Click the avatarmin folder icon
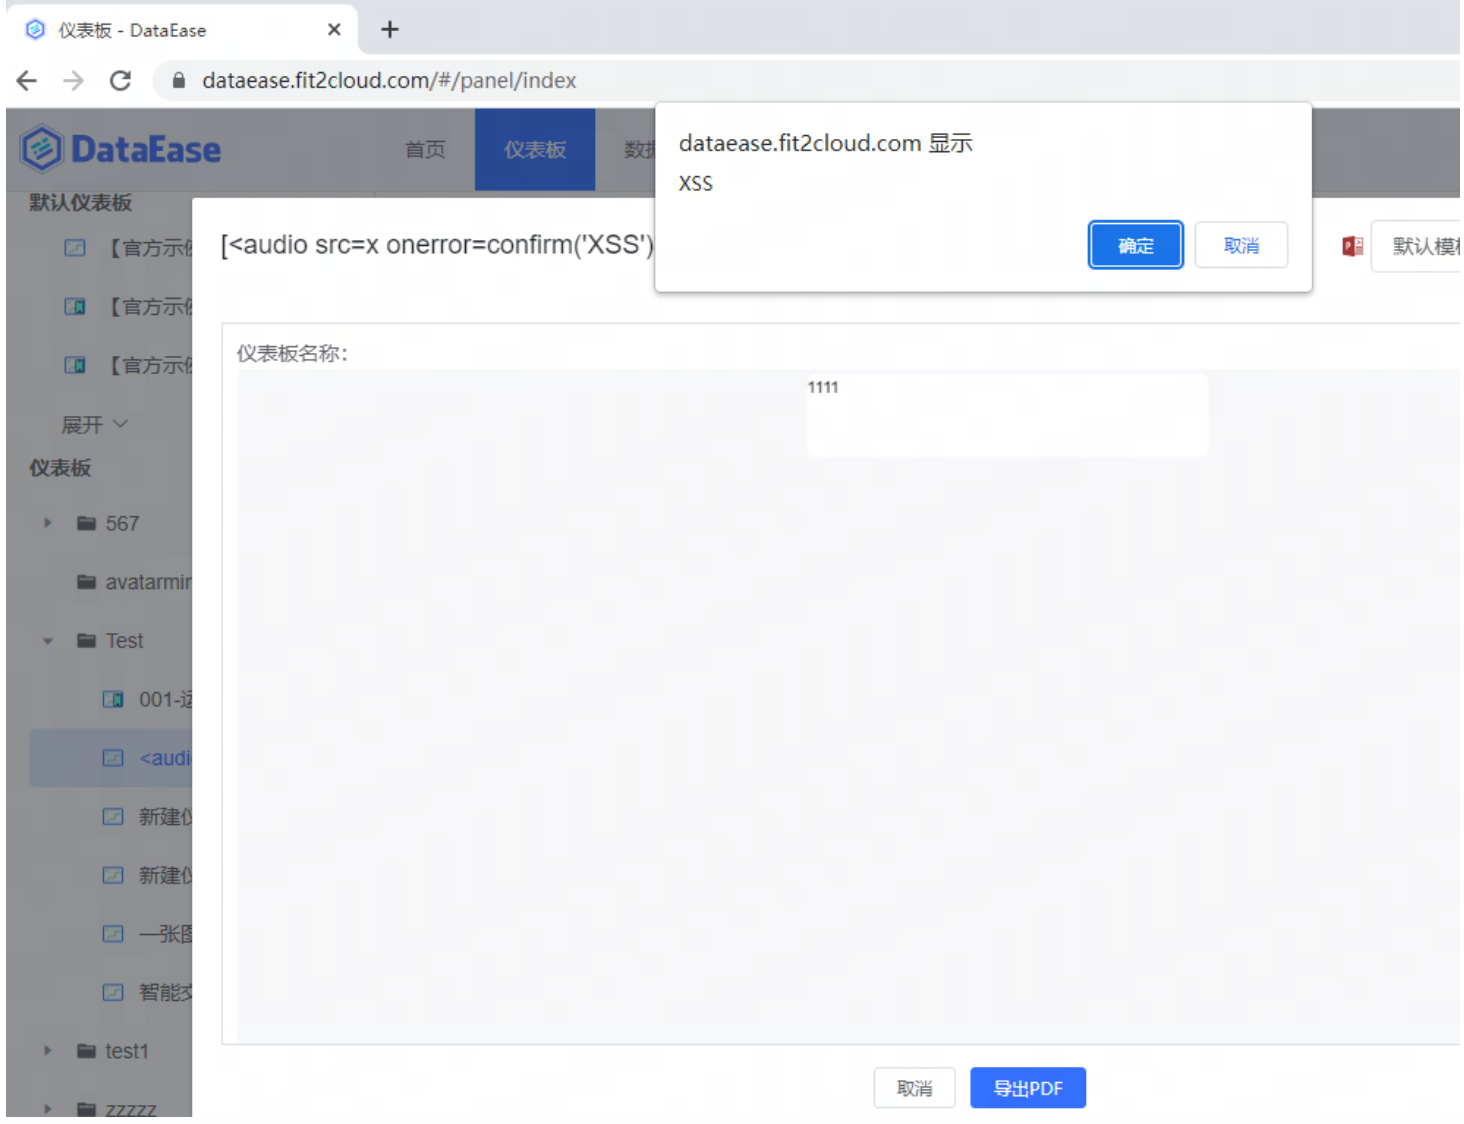This screenshot has height=1124, width=1464. [x=87, y=582]
